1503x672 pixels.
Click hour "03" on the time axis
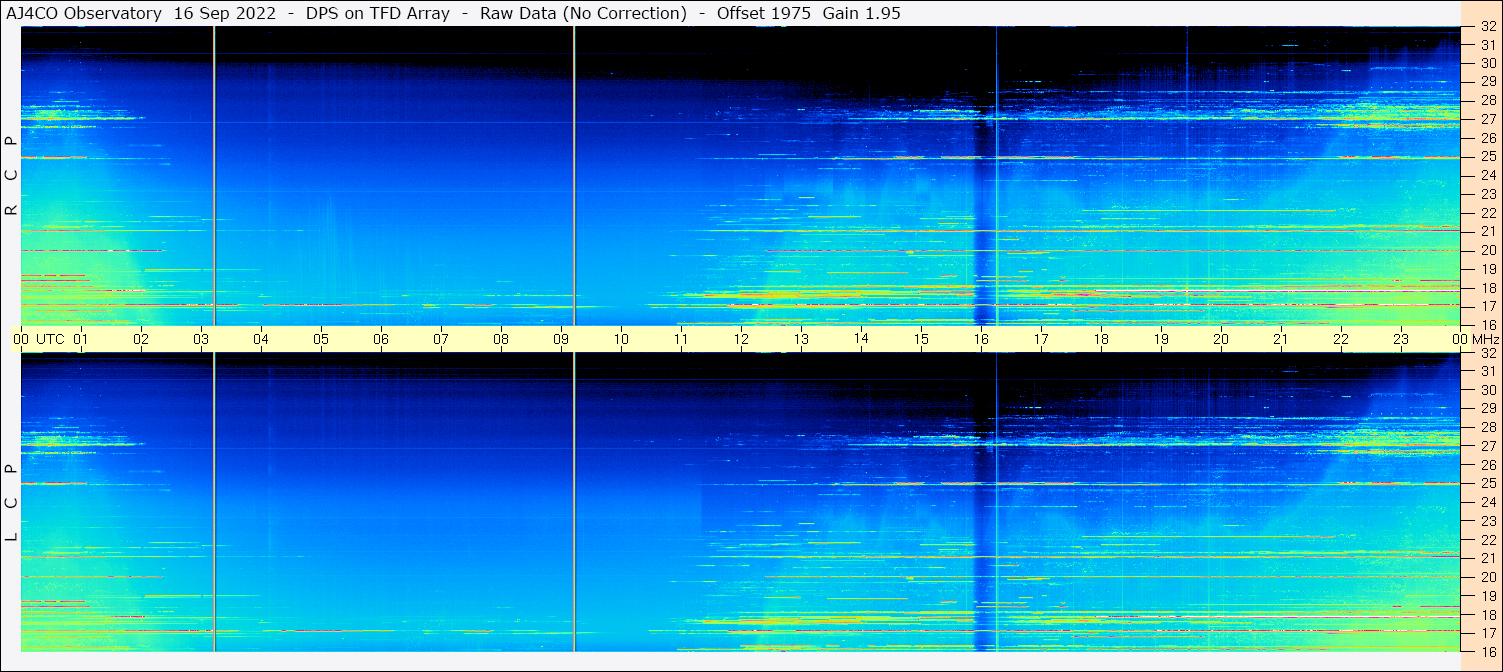coord(201,339)
